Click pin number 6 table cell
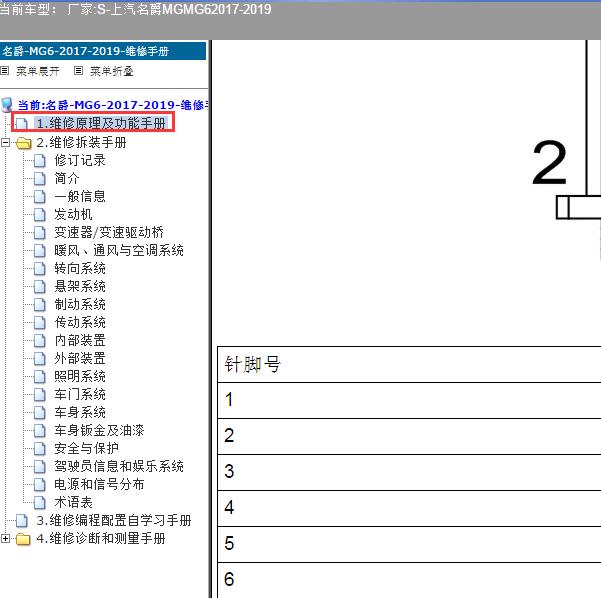Viewport: 601px width, 598px height. [409, 580]
